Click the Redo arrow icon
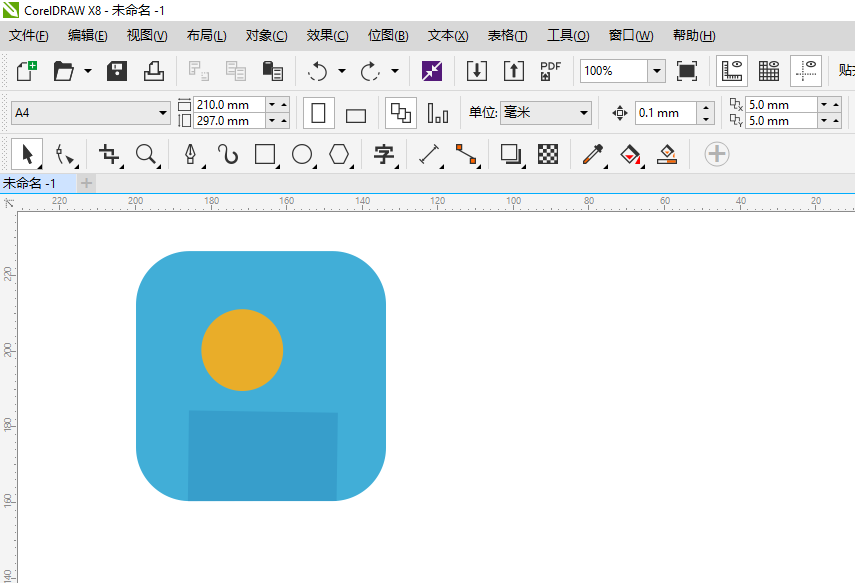Viewport: 855px width, 583px height. (370, 71)
